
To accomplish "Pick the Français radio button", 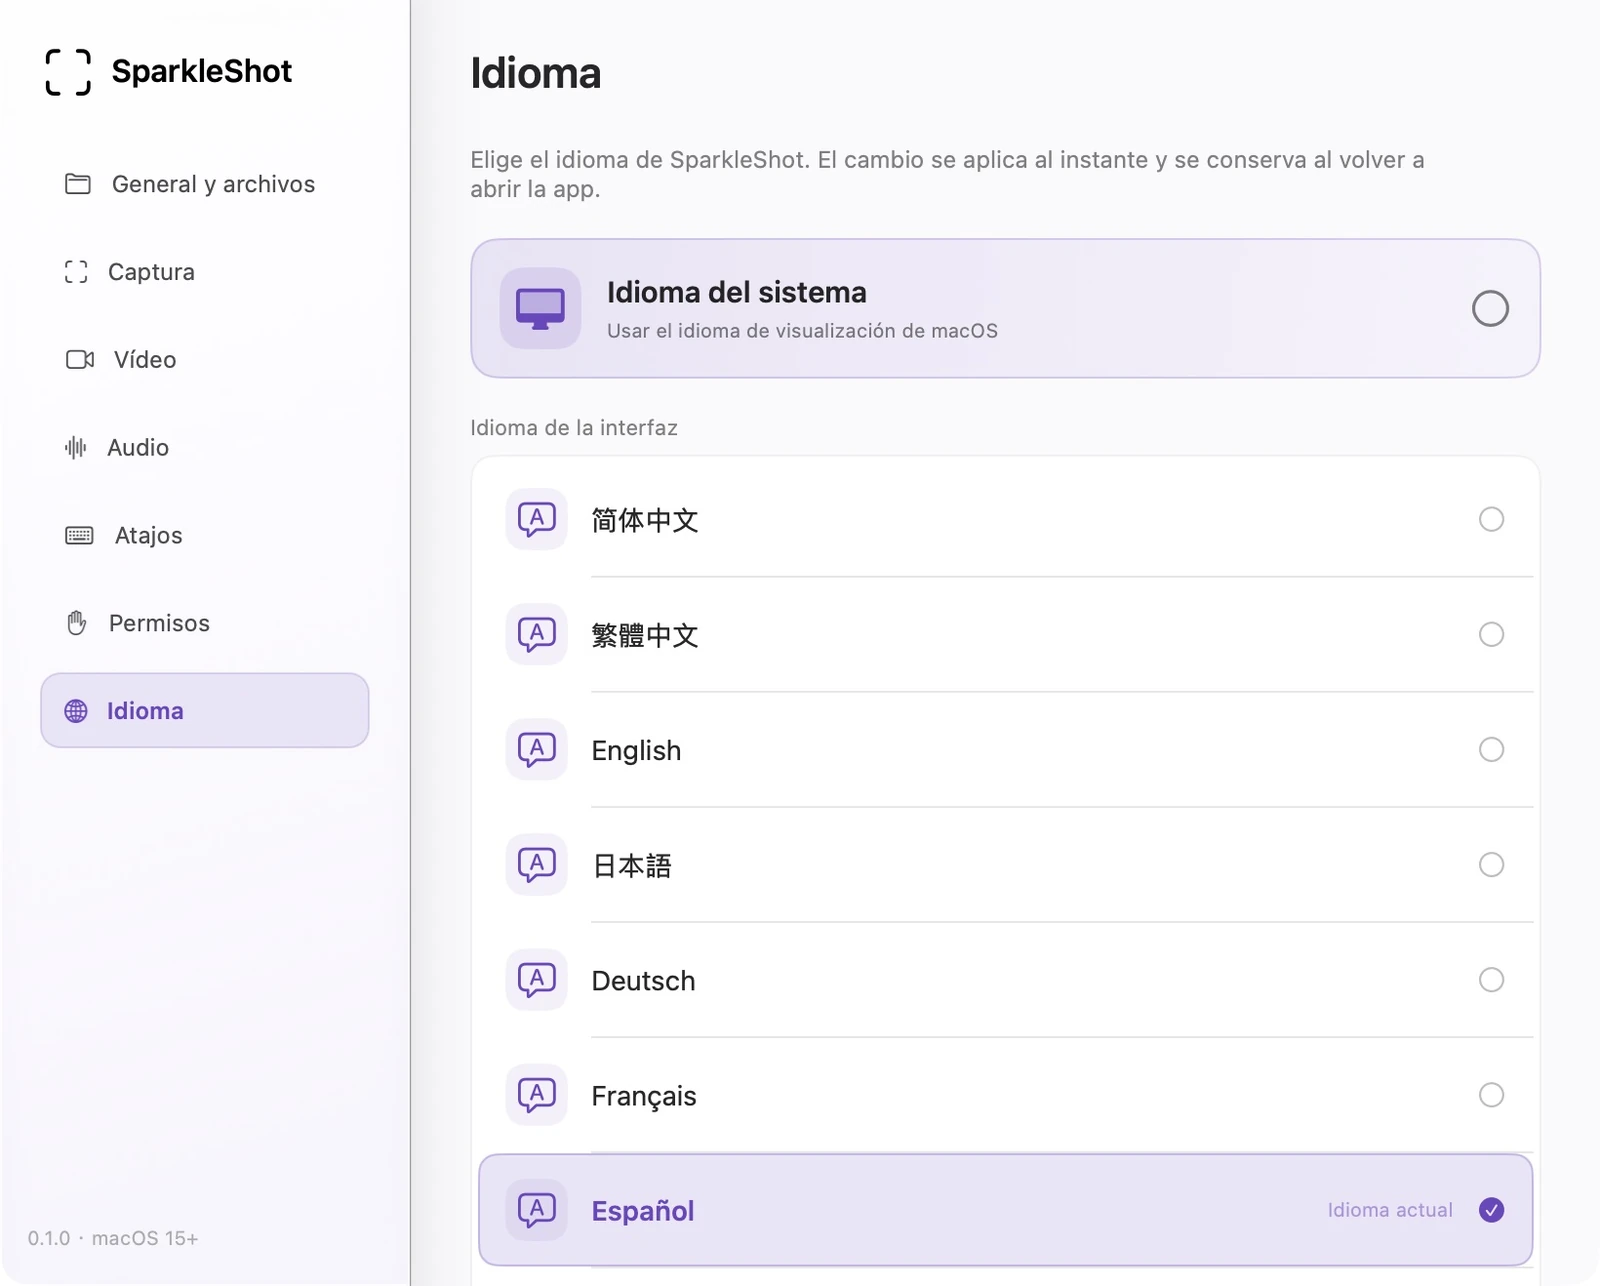I will point(1491,1094).
